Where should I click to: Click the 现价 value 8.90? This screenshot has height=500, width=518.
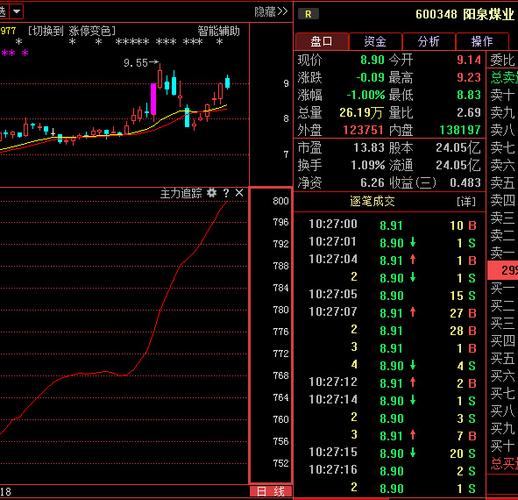point(372,60)
